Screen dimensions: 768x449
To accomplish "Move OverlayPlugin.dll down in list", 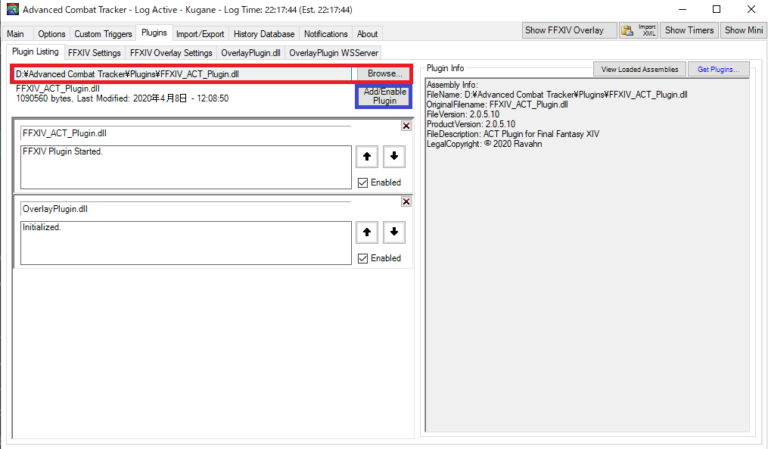I will pyautogui.click(x=393, y=232).
